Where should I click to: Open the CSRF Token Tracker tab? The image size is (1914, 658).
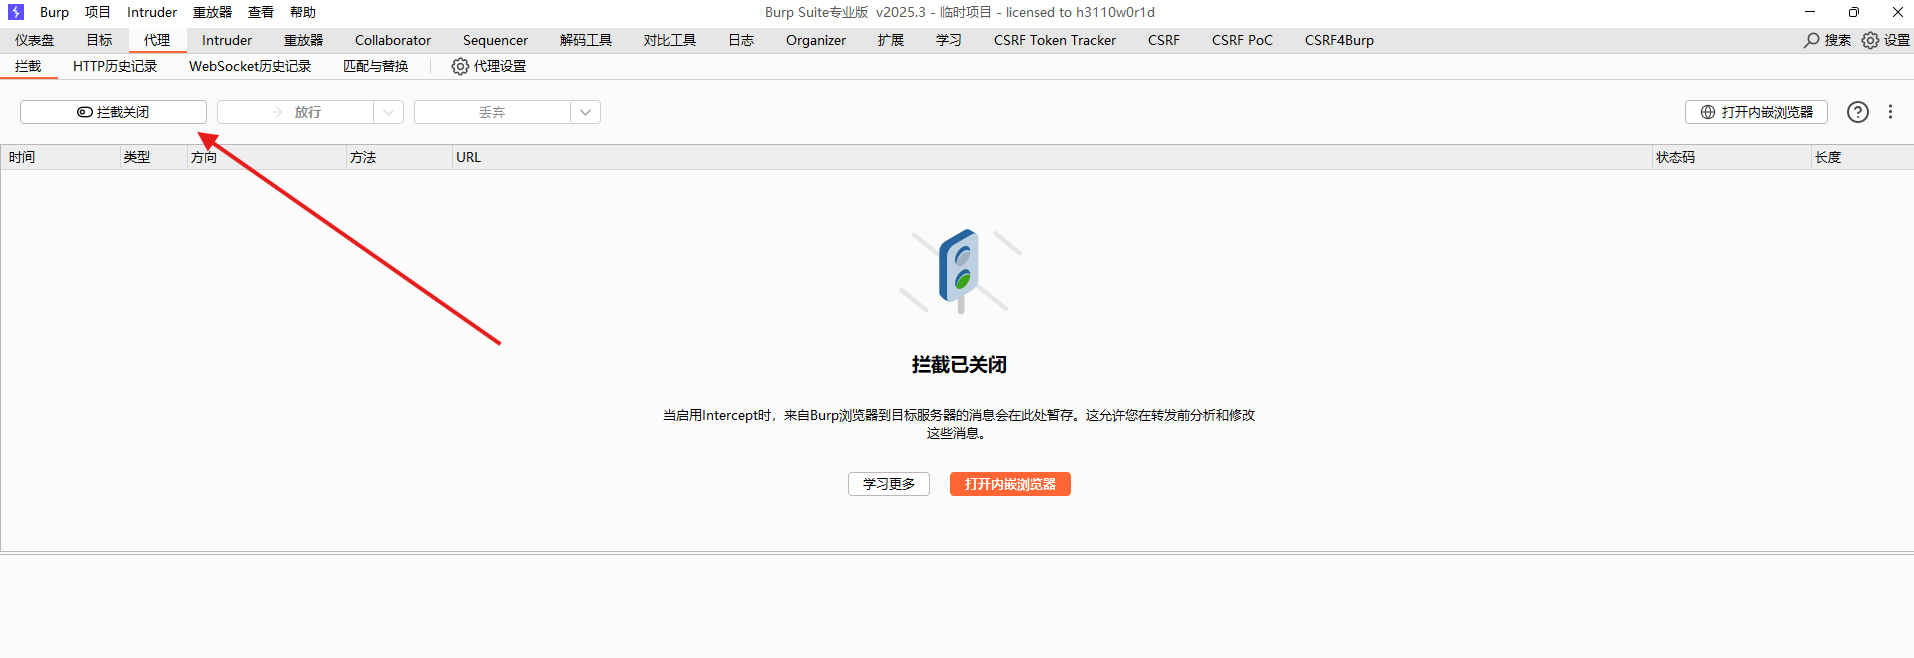(1055, 40)
